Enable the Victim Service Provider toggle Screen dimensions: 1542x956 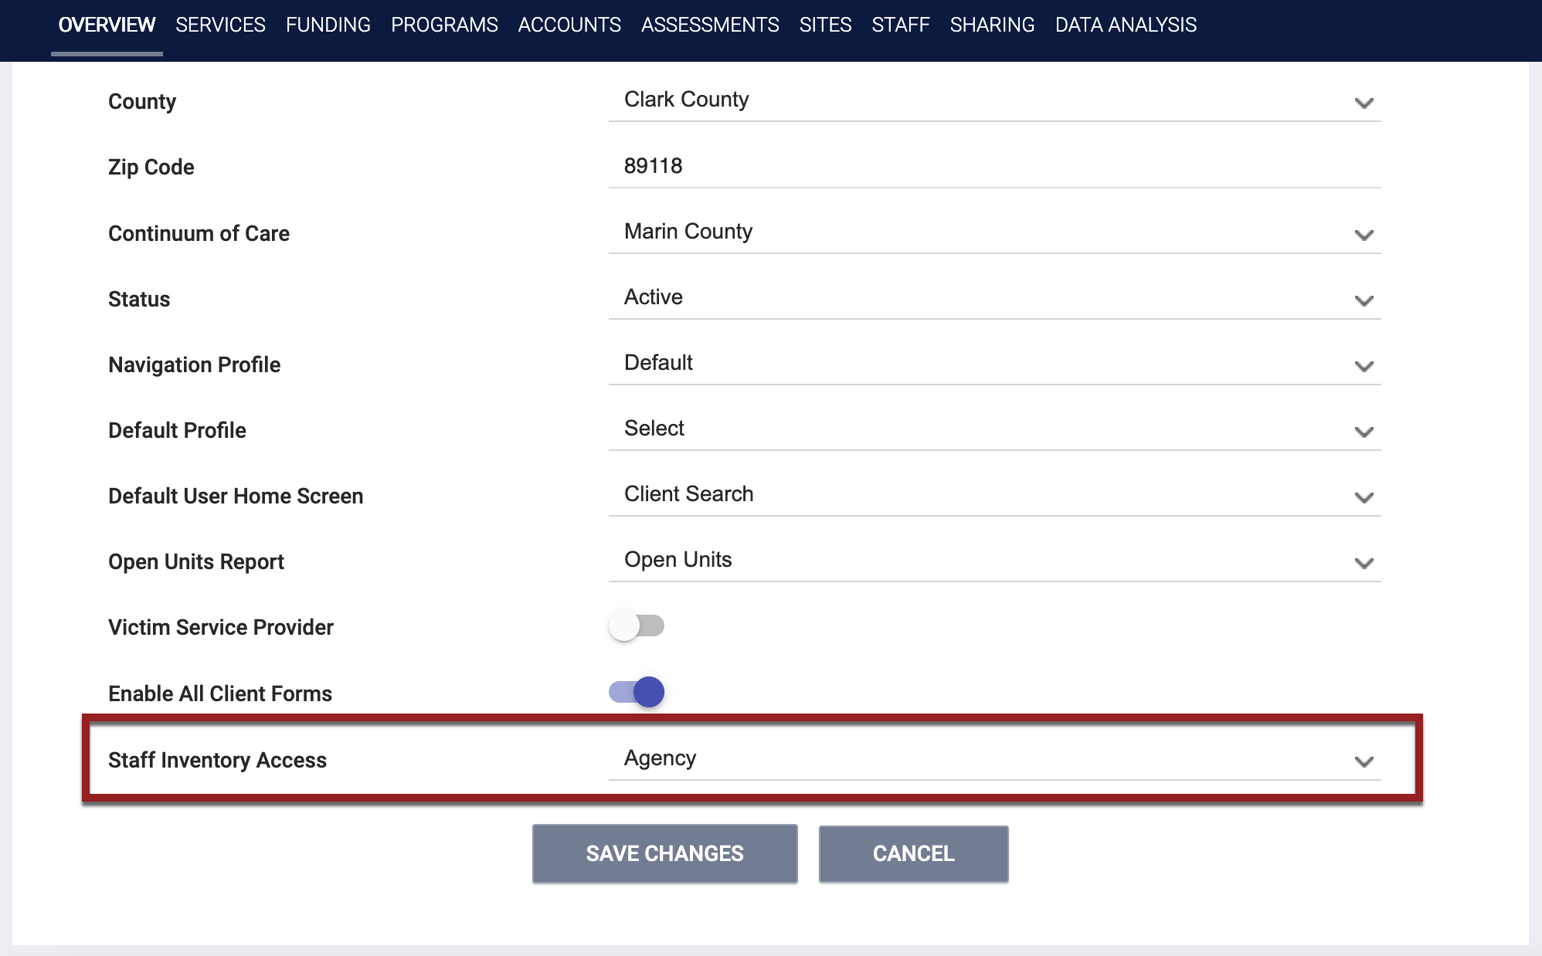click(636, 626)
